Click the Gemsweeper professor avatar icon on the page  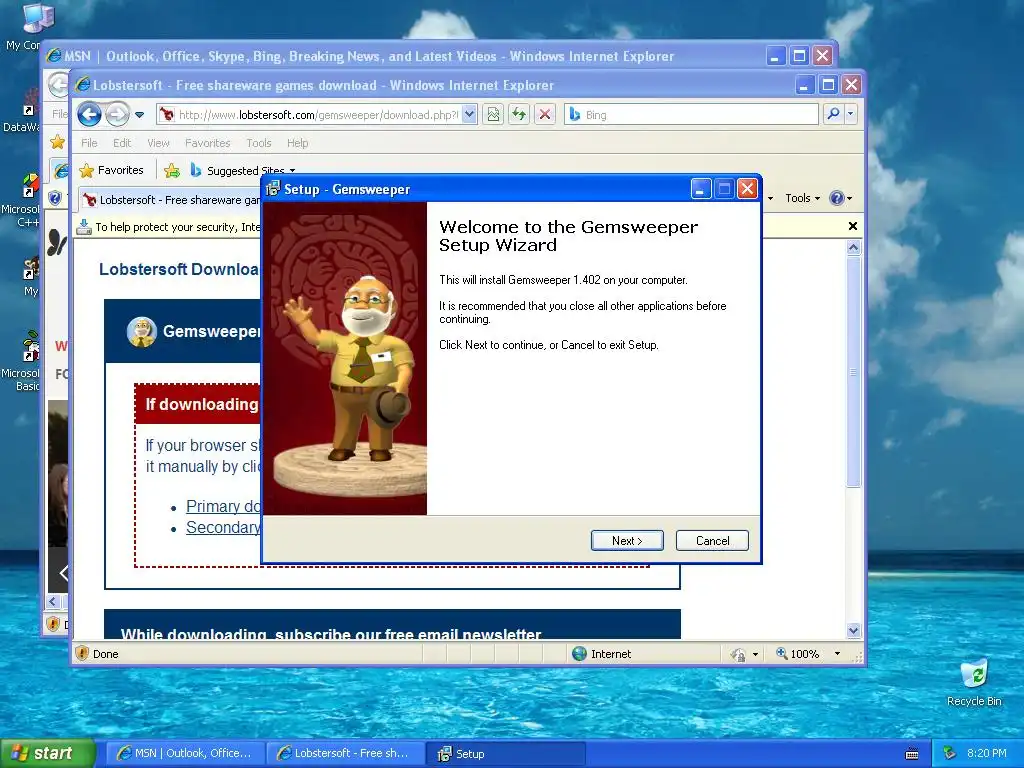[x=142, y=331]
